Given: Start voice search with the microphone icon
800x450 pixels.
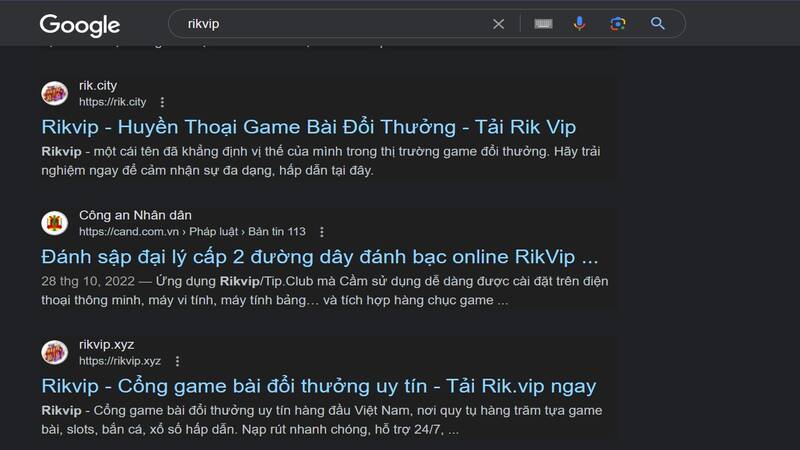Looking at the screenshot, I should click(580, 24).
